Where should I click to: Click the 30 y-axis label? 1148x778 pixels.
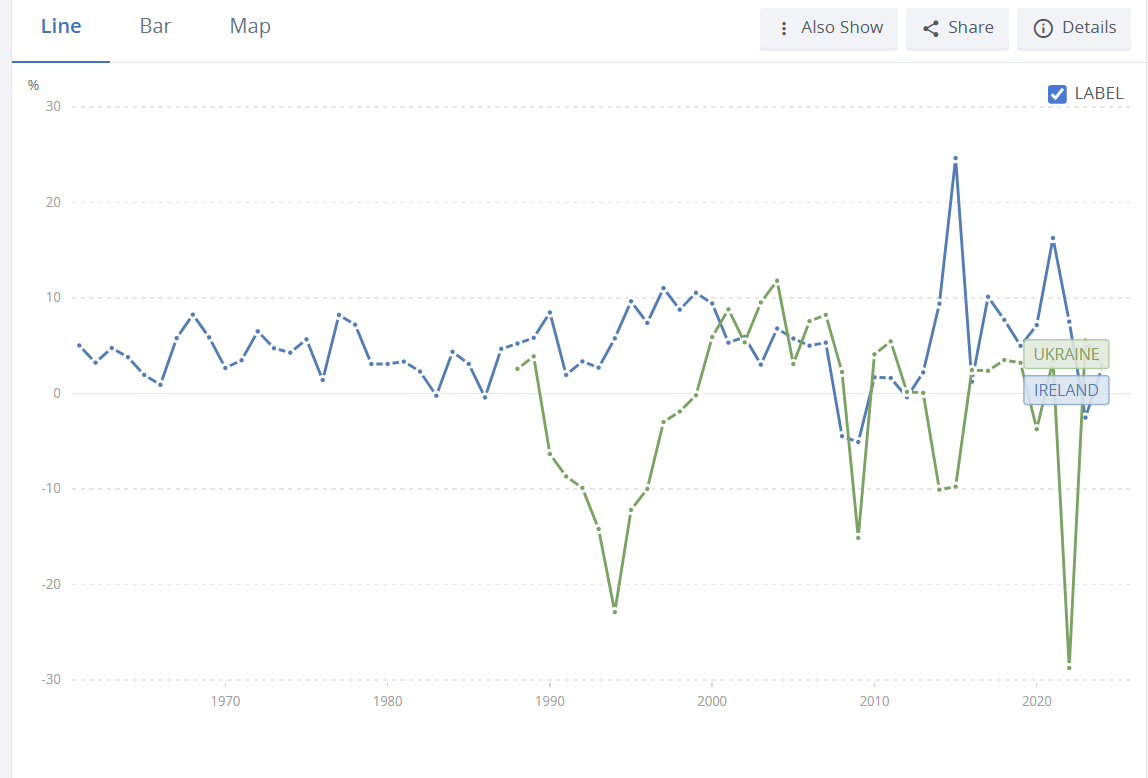coord(50,107)
